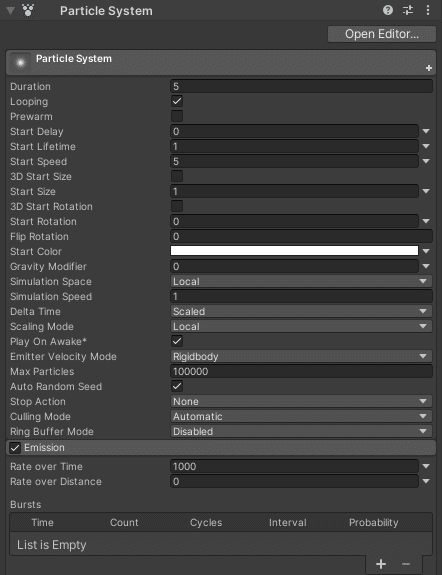Open Start Lifetime curve mode arrow

426,146
